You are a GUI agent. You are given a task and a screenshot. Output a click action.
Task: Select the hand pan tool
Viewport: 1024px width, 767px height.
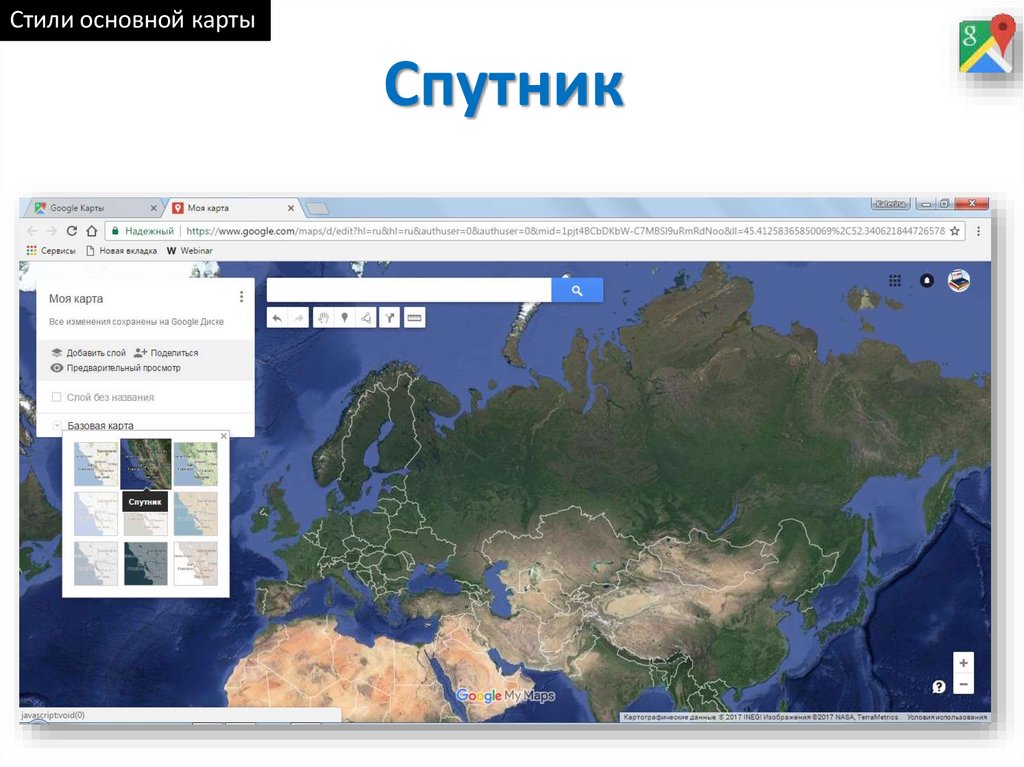point(323,318)
